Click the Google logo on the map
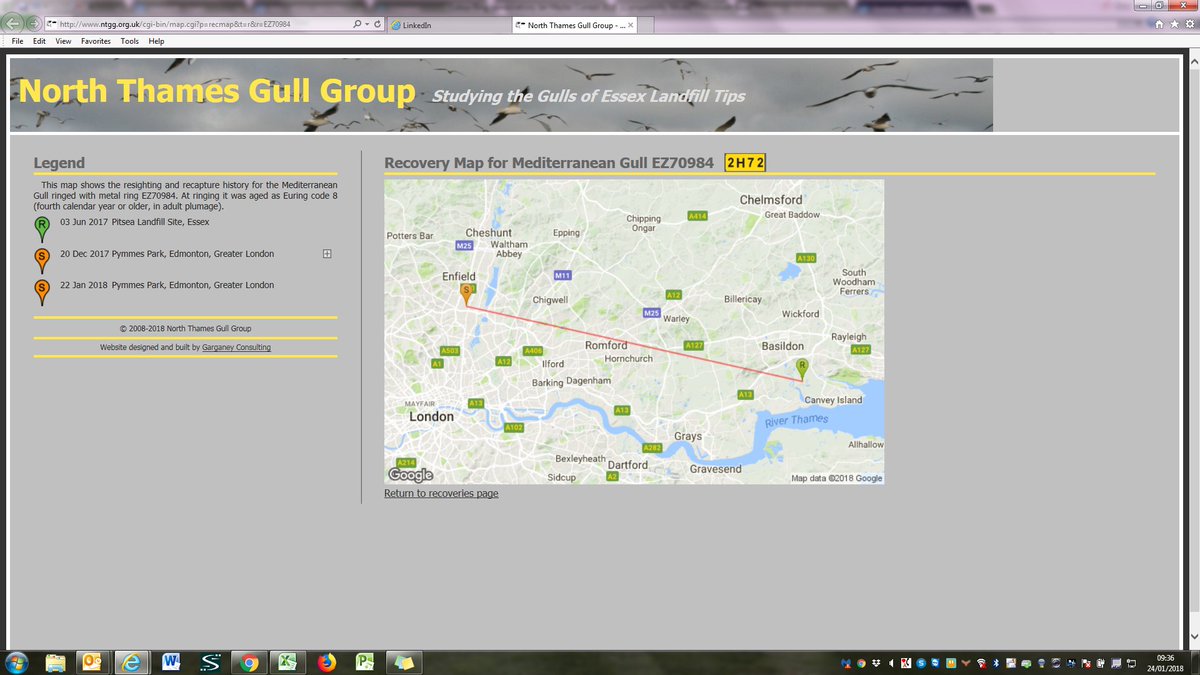 (x=410, y=474)
